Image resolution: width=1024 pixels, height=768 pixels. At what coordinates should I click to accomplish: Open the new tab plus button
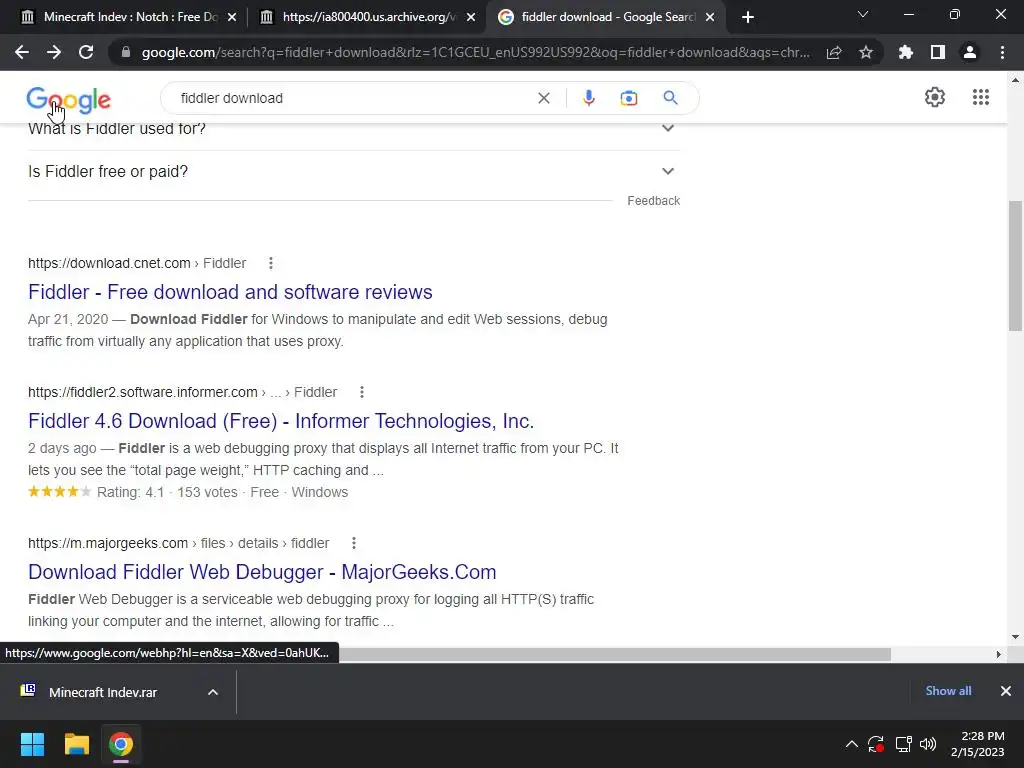pyautogui.click(x=748, y=17)
